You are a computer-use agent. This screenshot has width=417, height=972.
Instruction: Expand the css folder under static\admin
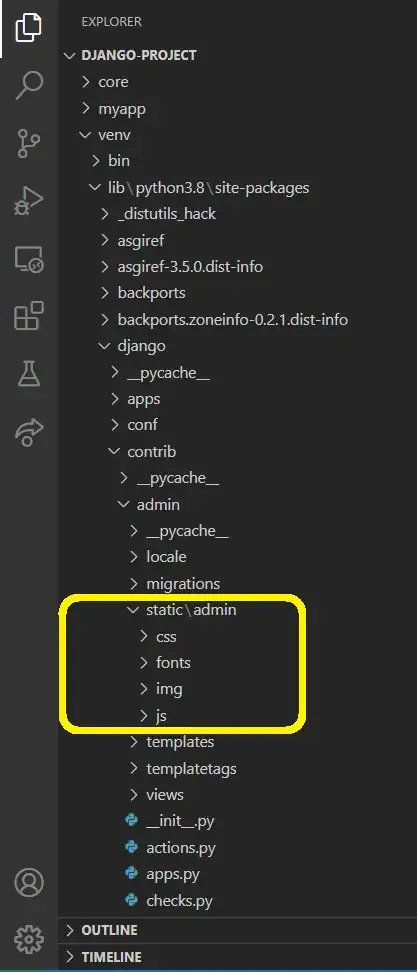point(238,637)
